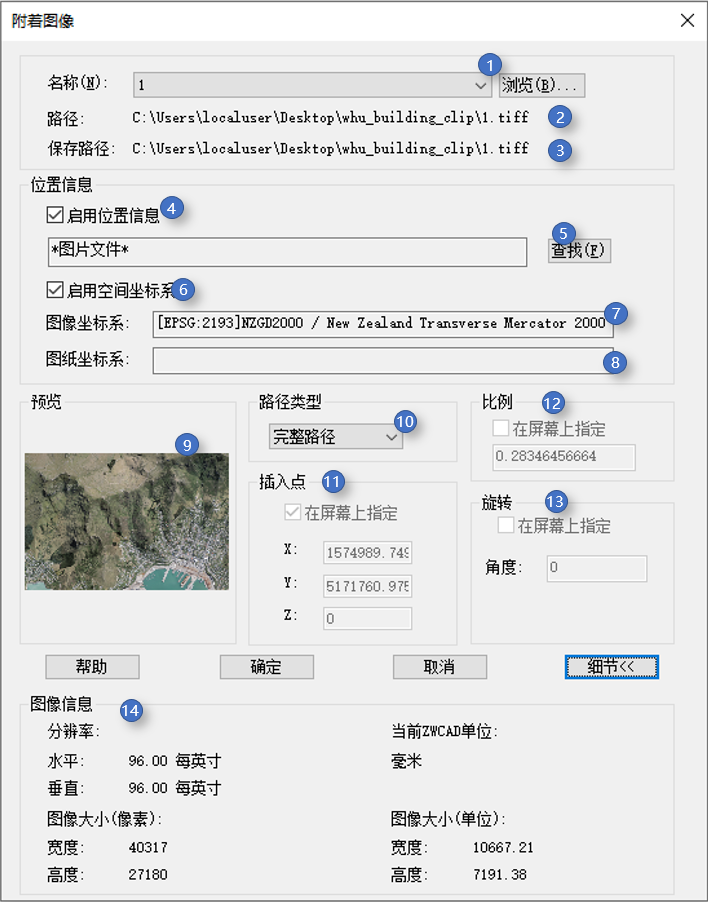Disable the 启用空间坐标系 checkbox
This screenshot has height=902, width=708.
pyautogui.click(x=55, y=291)
